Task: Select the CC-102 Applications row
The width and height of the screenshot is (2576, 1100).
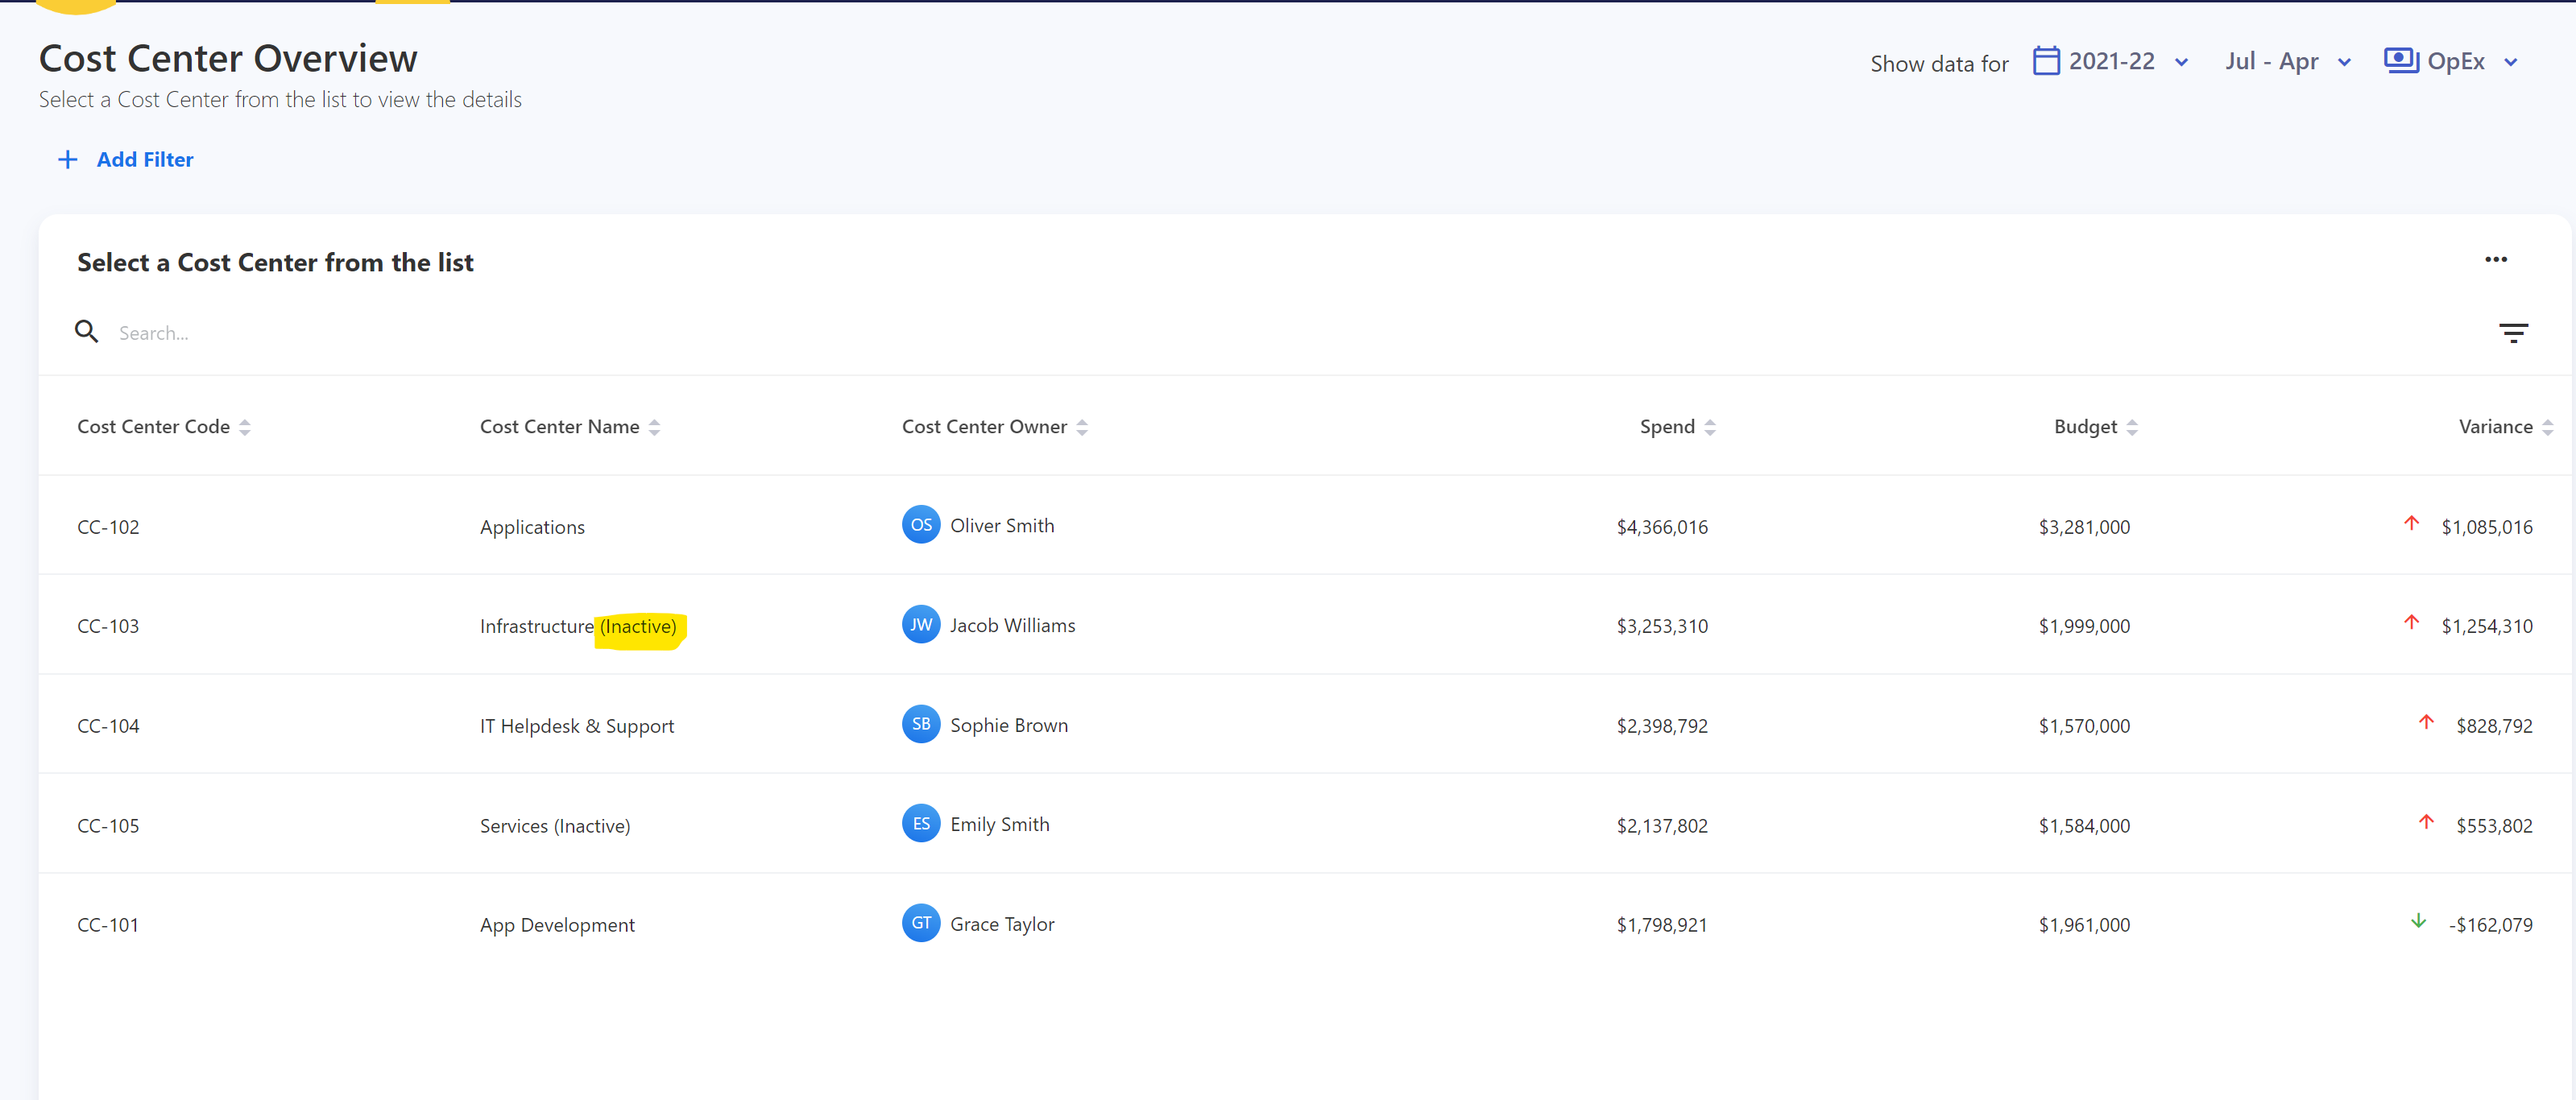Action: [532, 527]
